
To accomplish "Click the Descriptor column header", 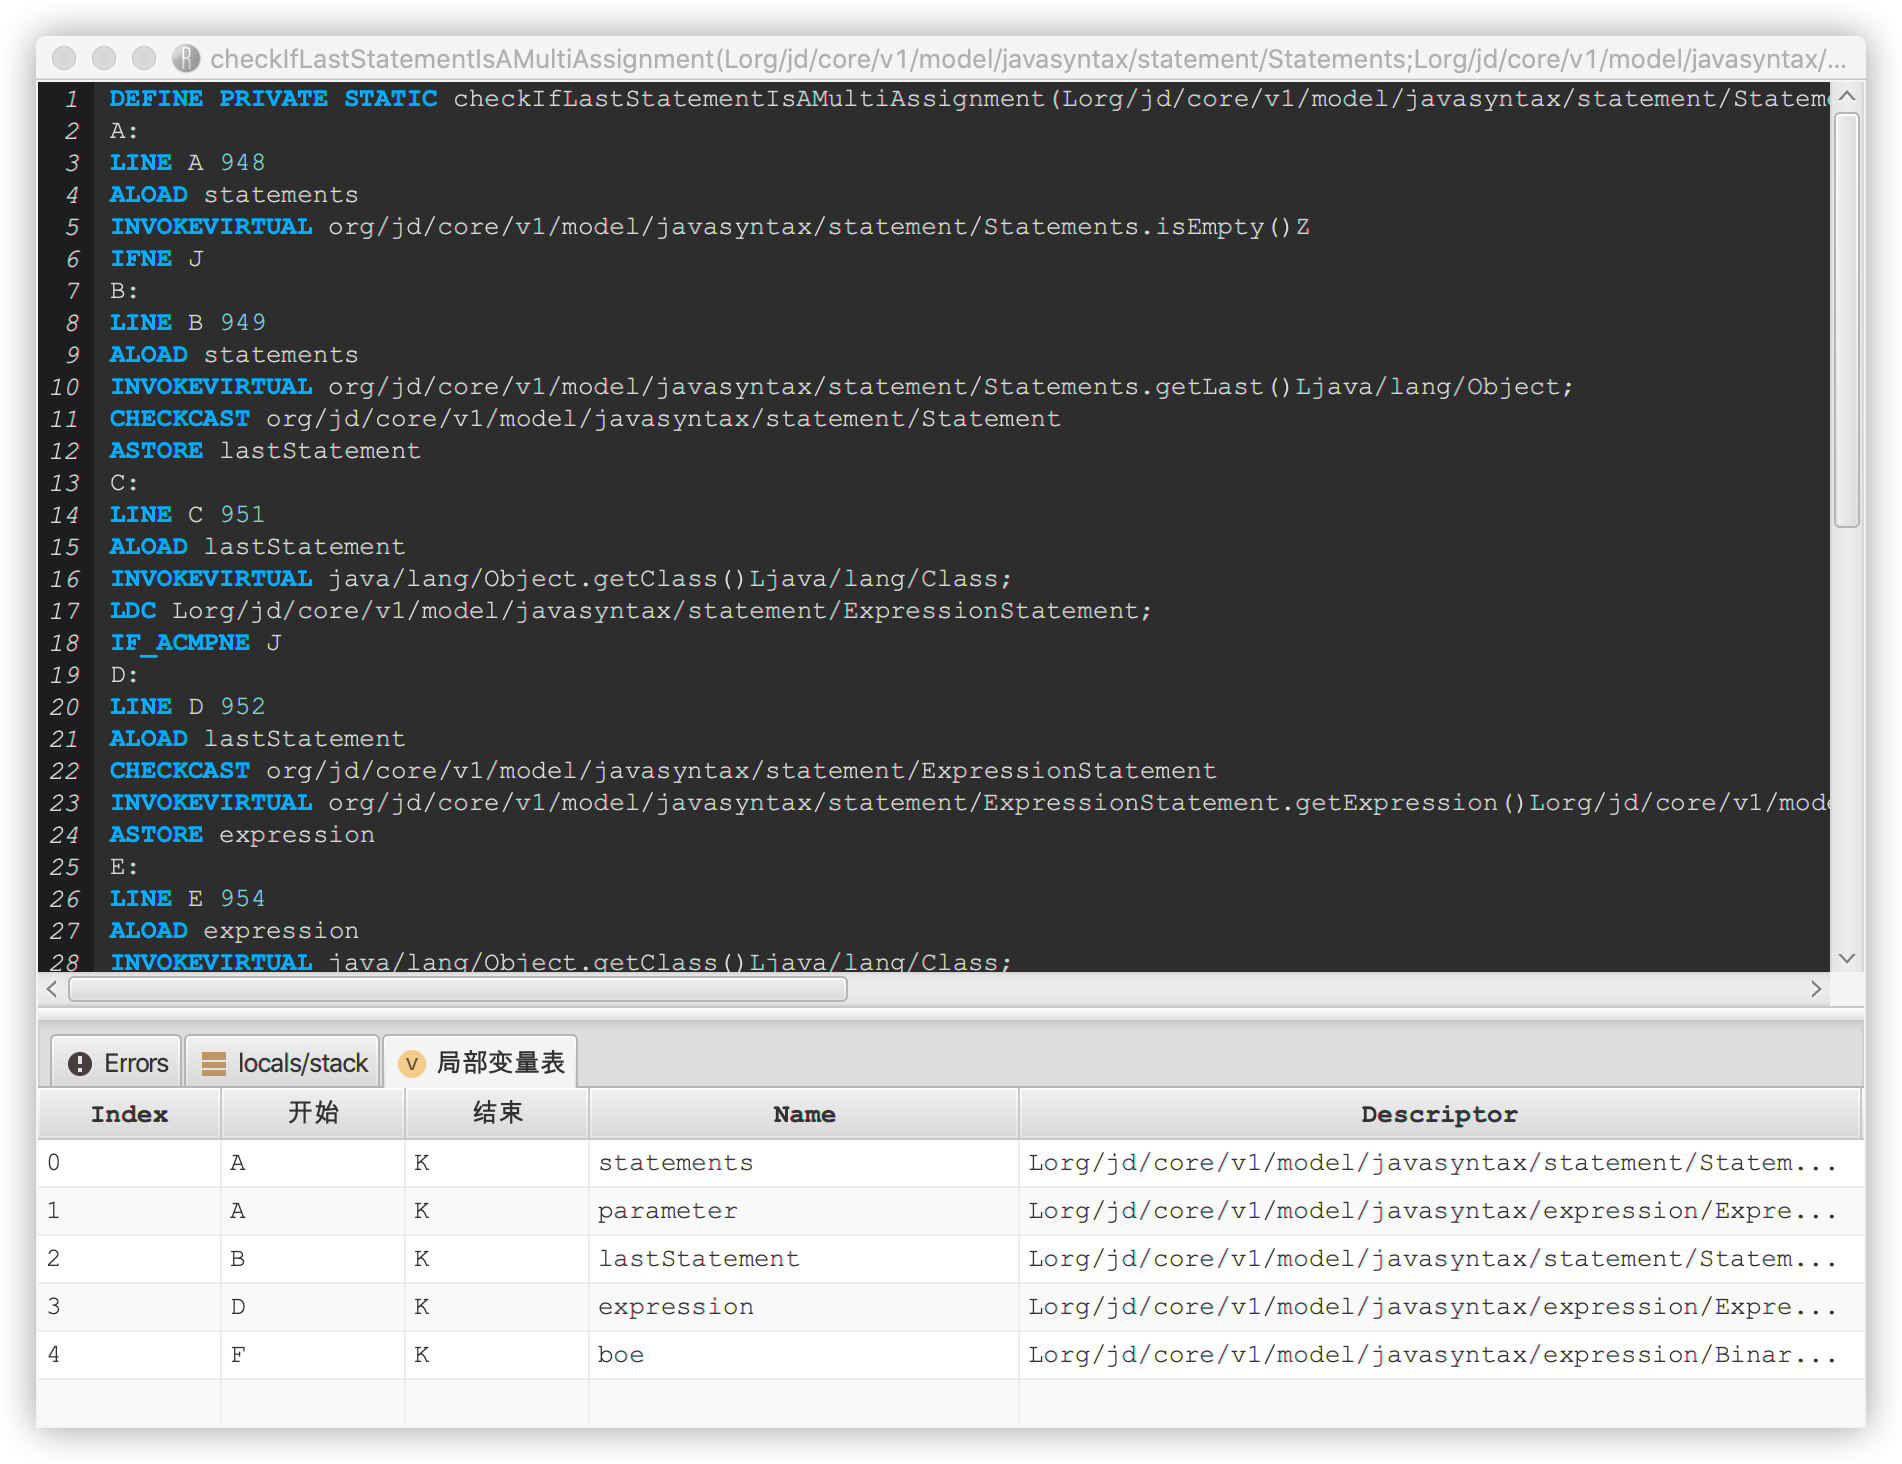I will 1438,1114.
